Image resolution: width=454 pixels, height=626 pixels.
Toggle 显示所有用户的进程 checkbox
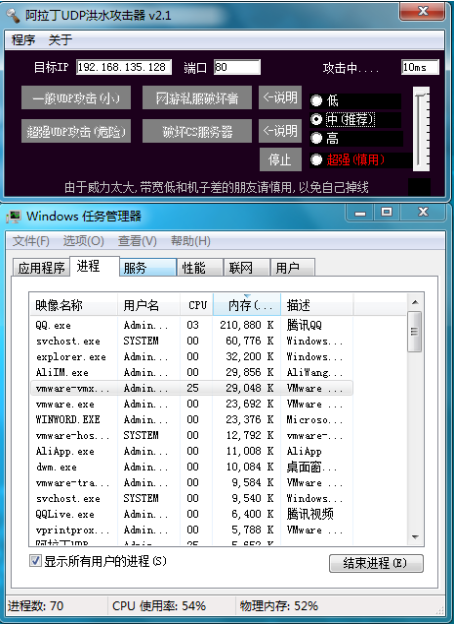pos(35,561)
